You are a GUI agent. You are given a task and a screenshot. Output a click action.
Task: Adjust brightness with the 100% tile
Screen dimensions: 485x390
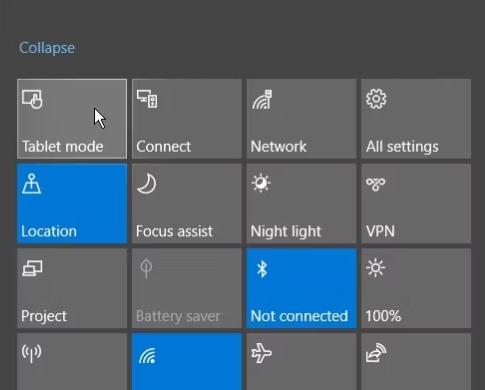416,288
